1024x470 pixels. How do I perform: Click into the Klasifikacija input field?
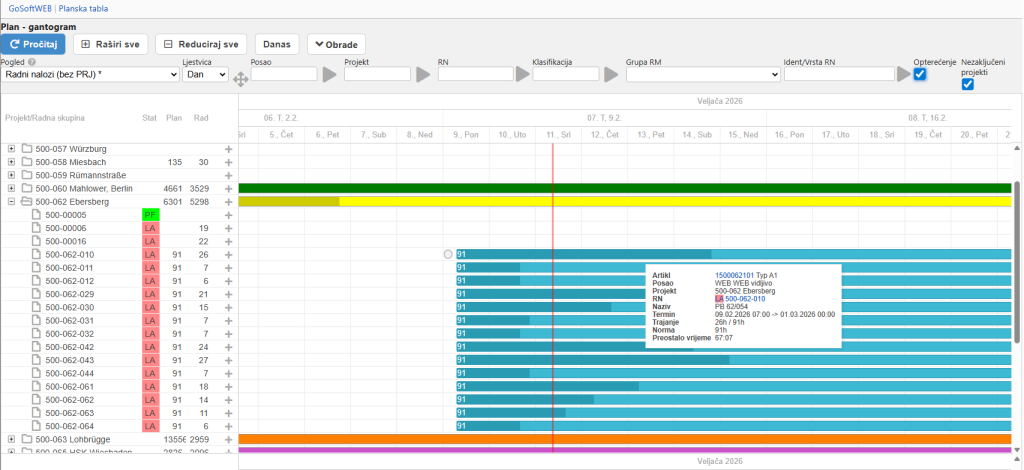pos(566,74)
